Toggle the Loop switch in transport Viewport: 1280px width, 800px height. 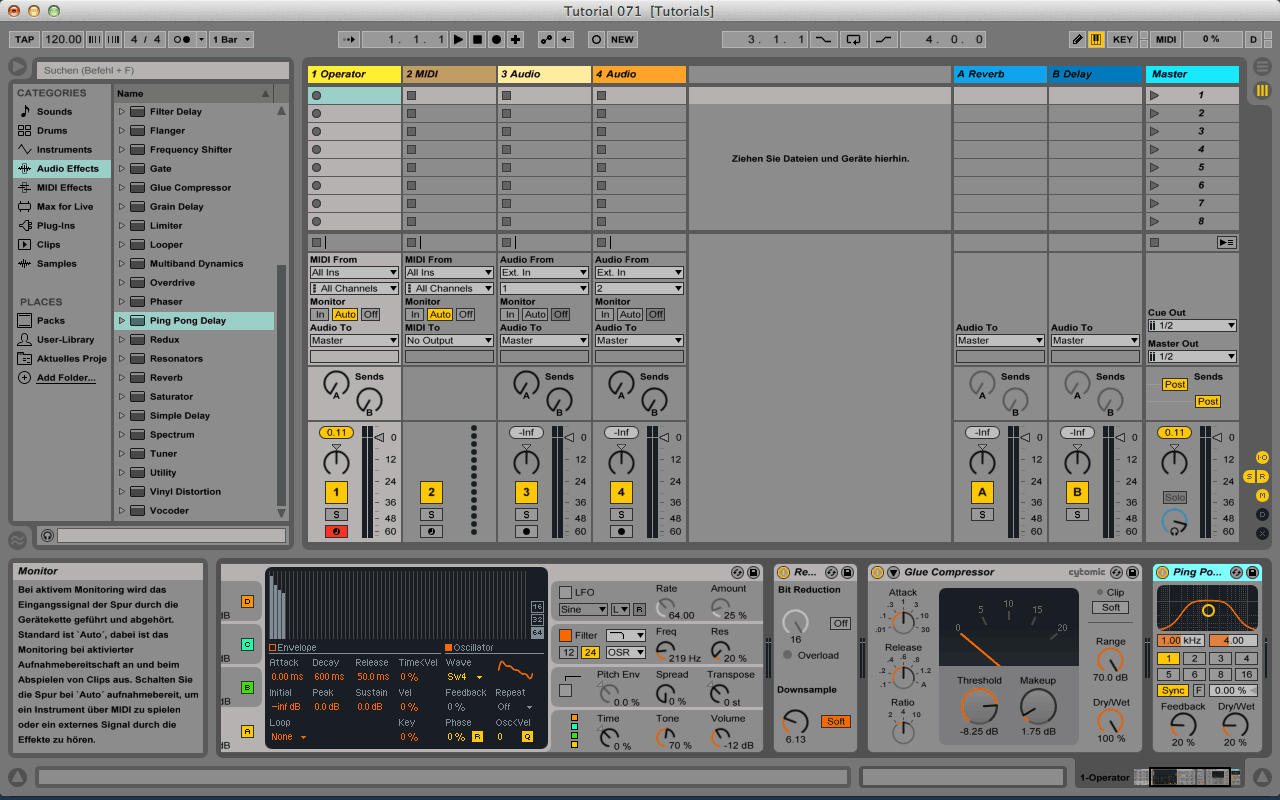pos(853,40)
